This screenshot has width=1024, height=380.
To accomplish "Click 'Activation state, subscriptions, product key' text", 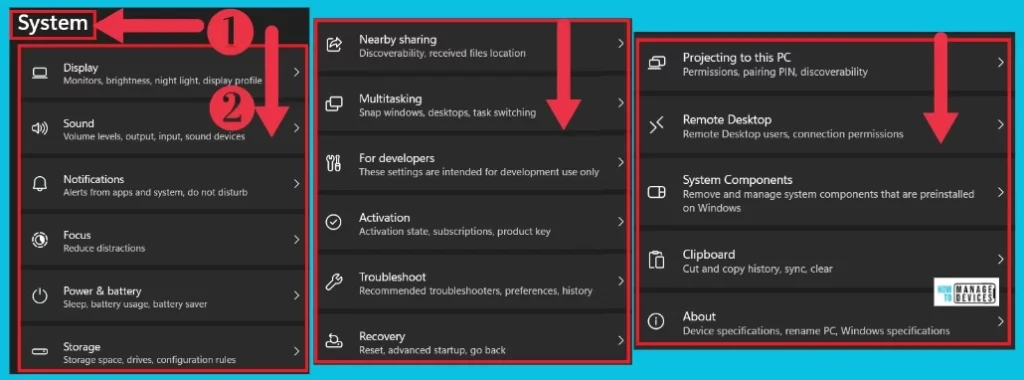I will coord(455,231).
